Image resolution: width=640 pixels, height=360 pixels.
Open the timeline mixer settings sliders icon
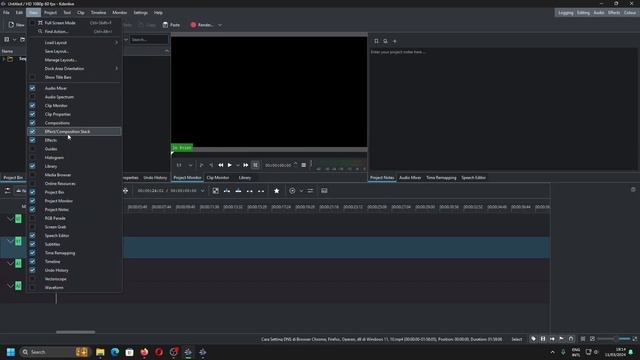click(310, 191)
